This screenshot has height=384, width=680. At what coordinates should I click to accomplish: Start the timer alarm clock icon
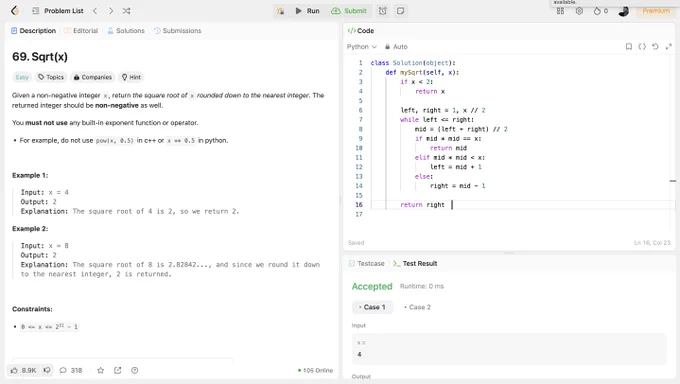coord(382,11)
